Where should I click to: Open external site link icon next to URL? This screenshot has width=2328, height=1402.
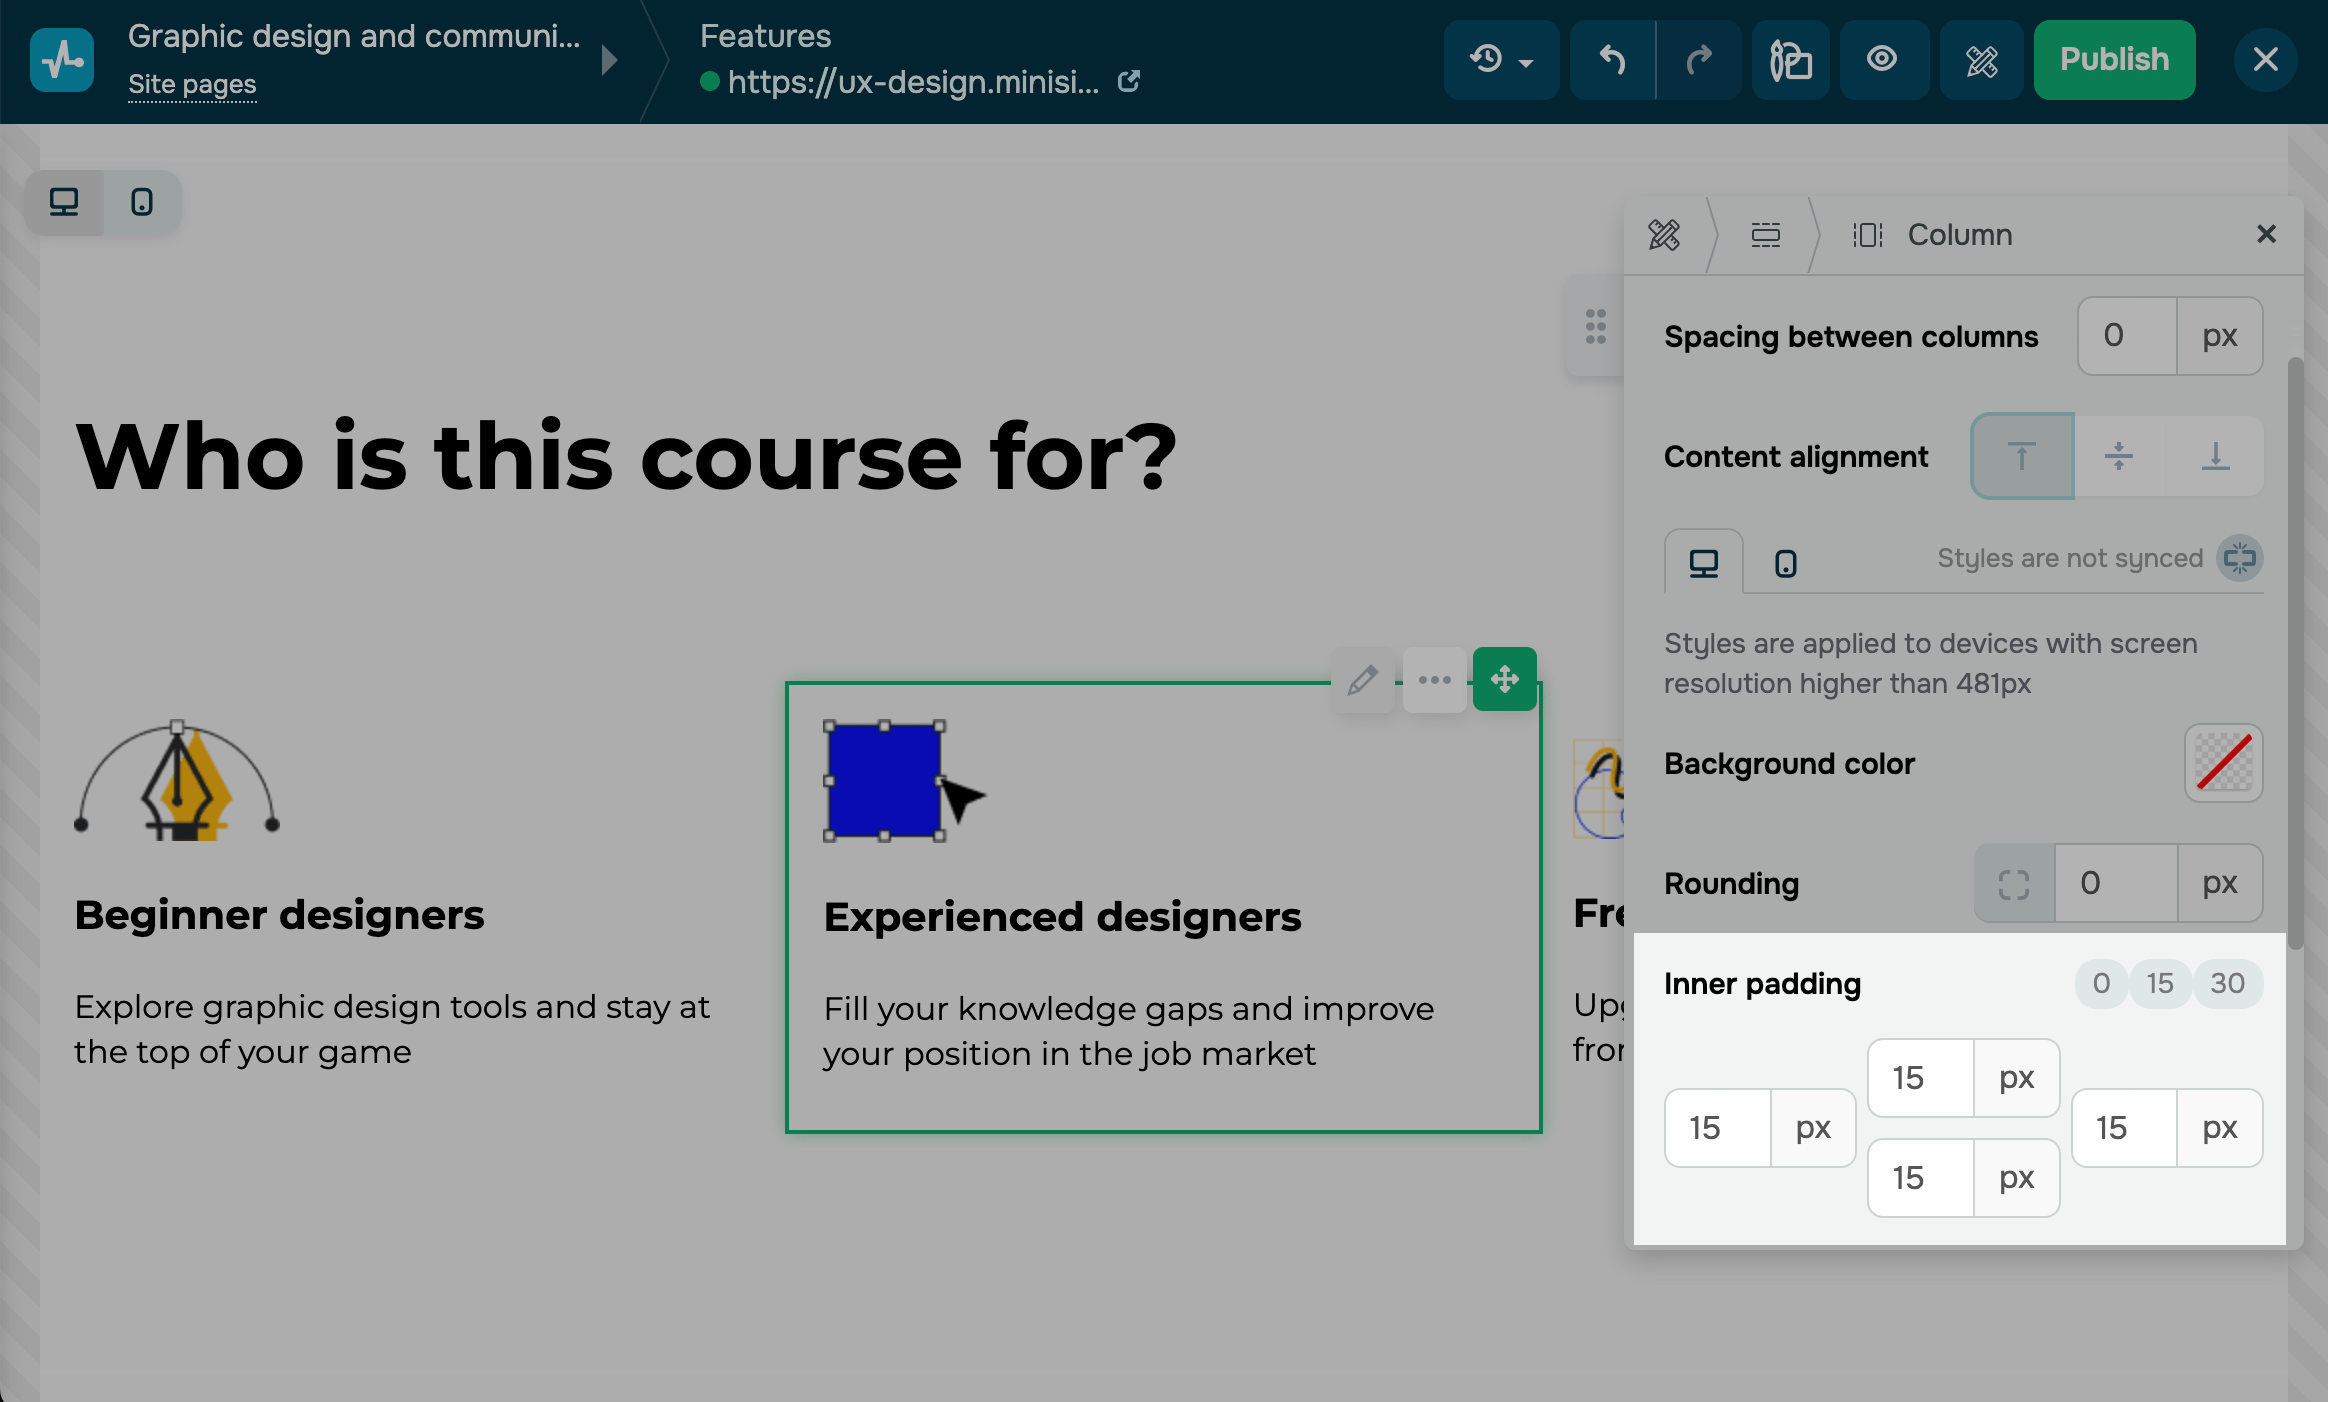click(x=1129, y=82)
